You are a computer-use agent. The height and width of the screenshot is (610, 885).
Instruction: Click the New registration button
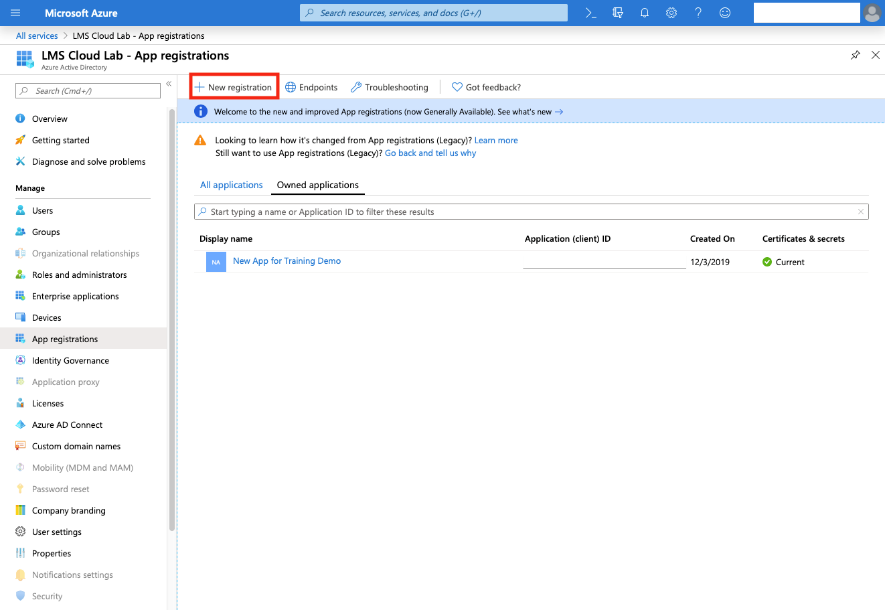tap(234, 87)
